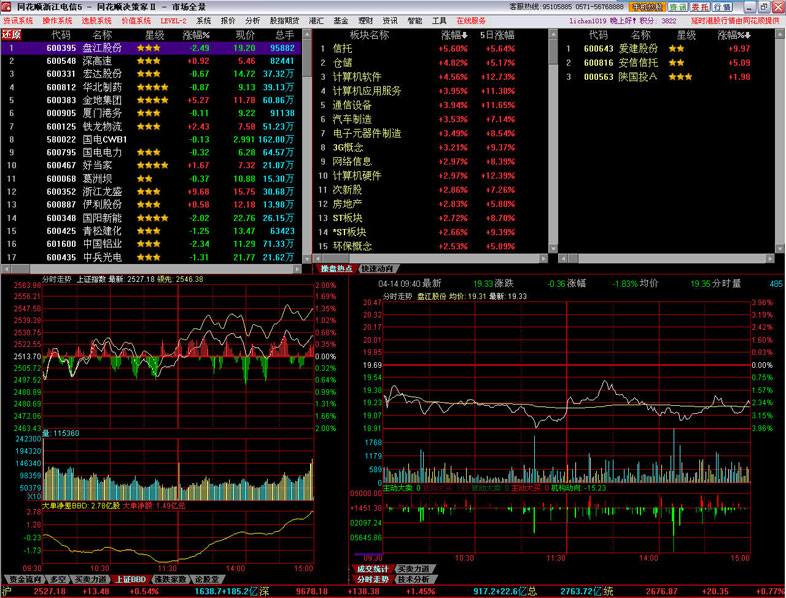Click the 在线服务 link in menu bar
The height and width of the screenshot is (598, 786).
coord(471,20)
